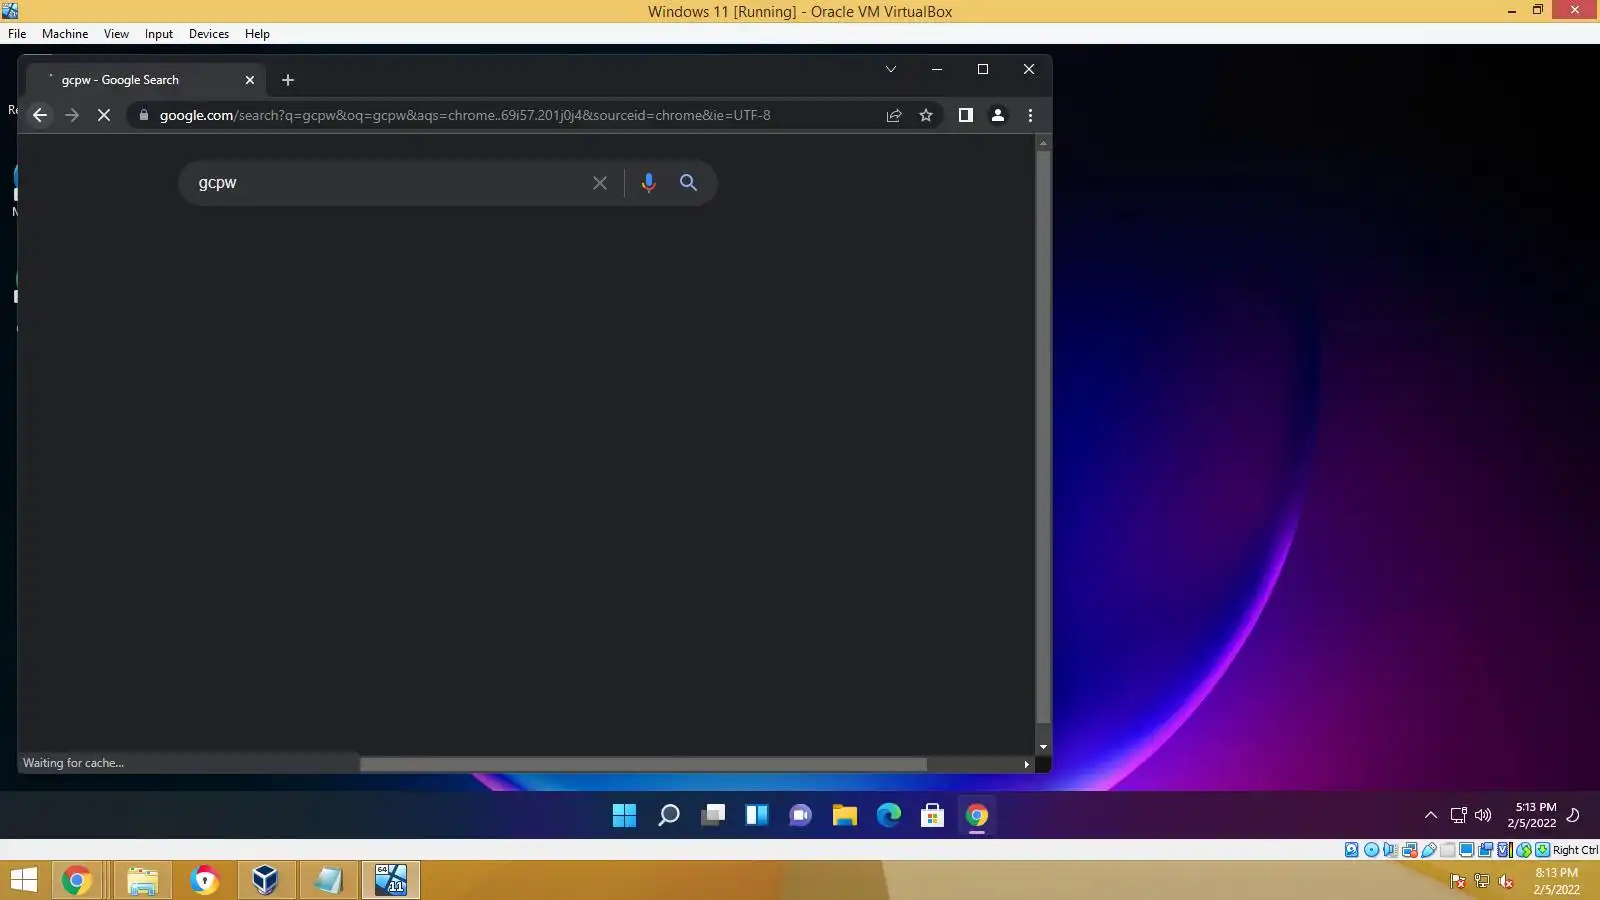Click the Chrome address bar URL

tap(465, 115)
